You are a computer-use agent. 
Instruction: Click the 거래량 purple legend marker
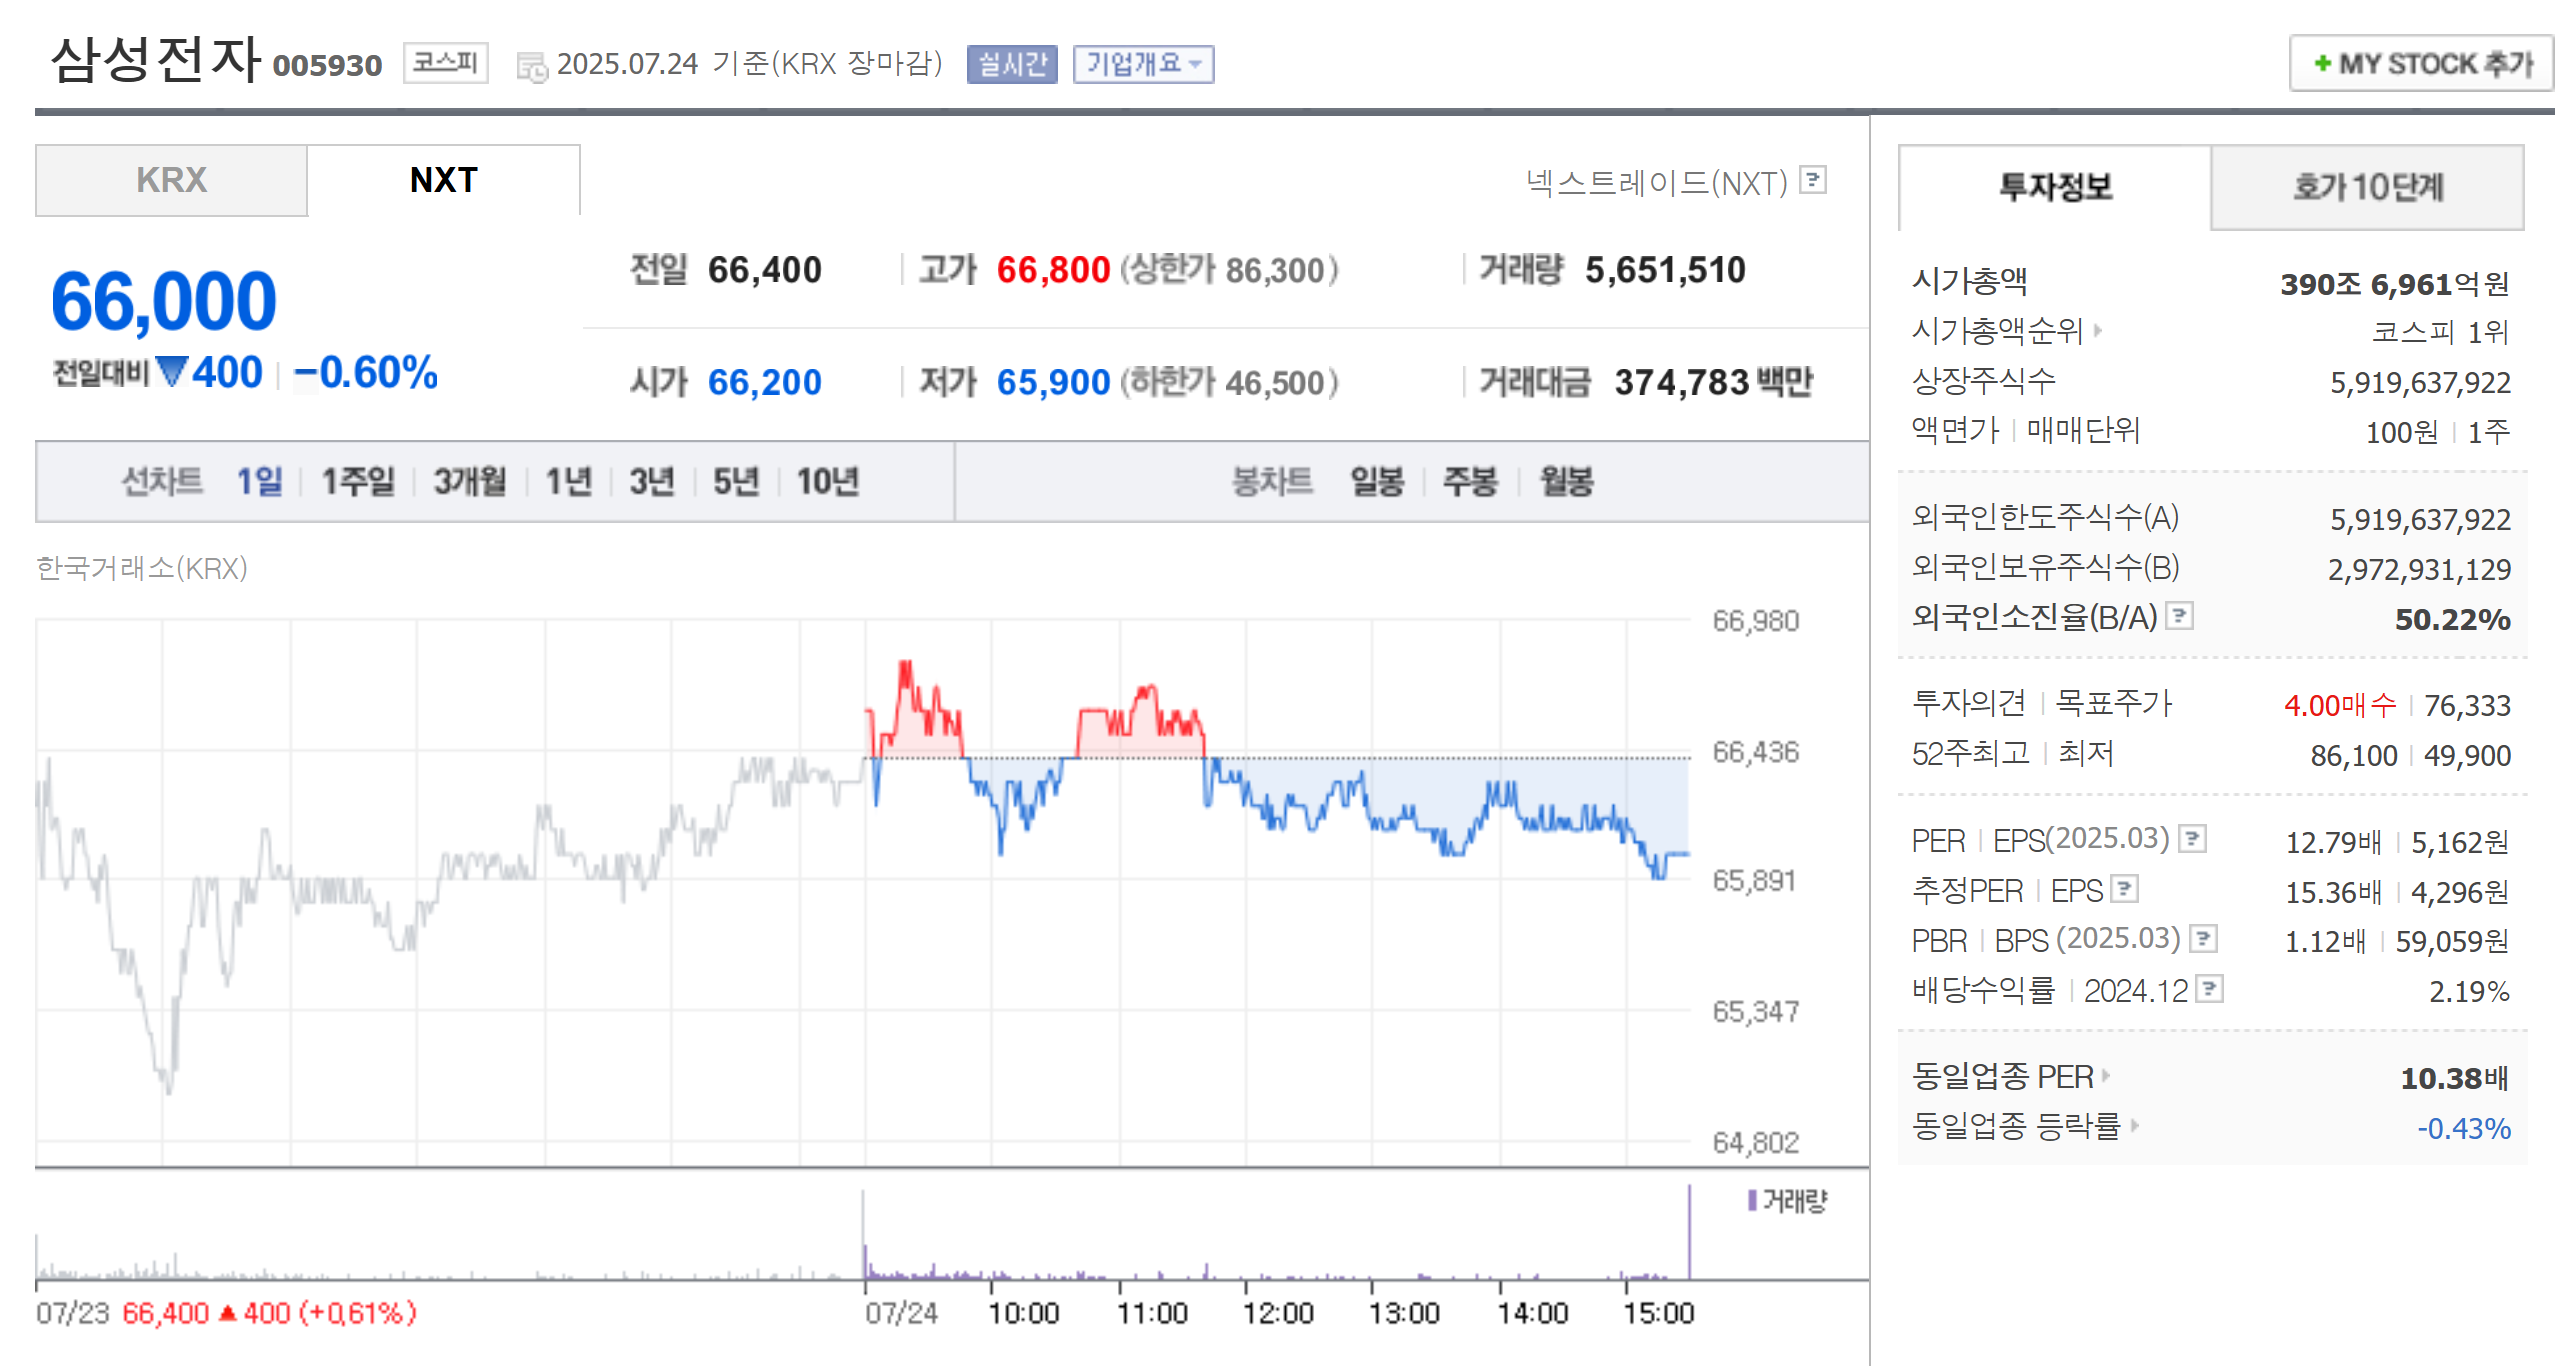(x=1752, y=1200)
